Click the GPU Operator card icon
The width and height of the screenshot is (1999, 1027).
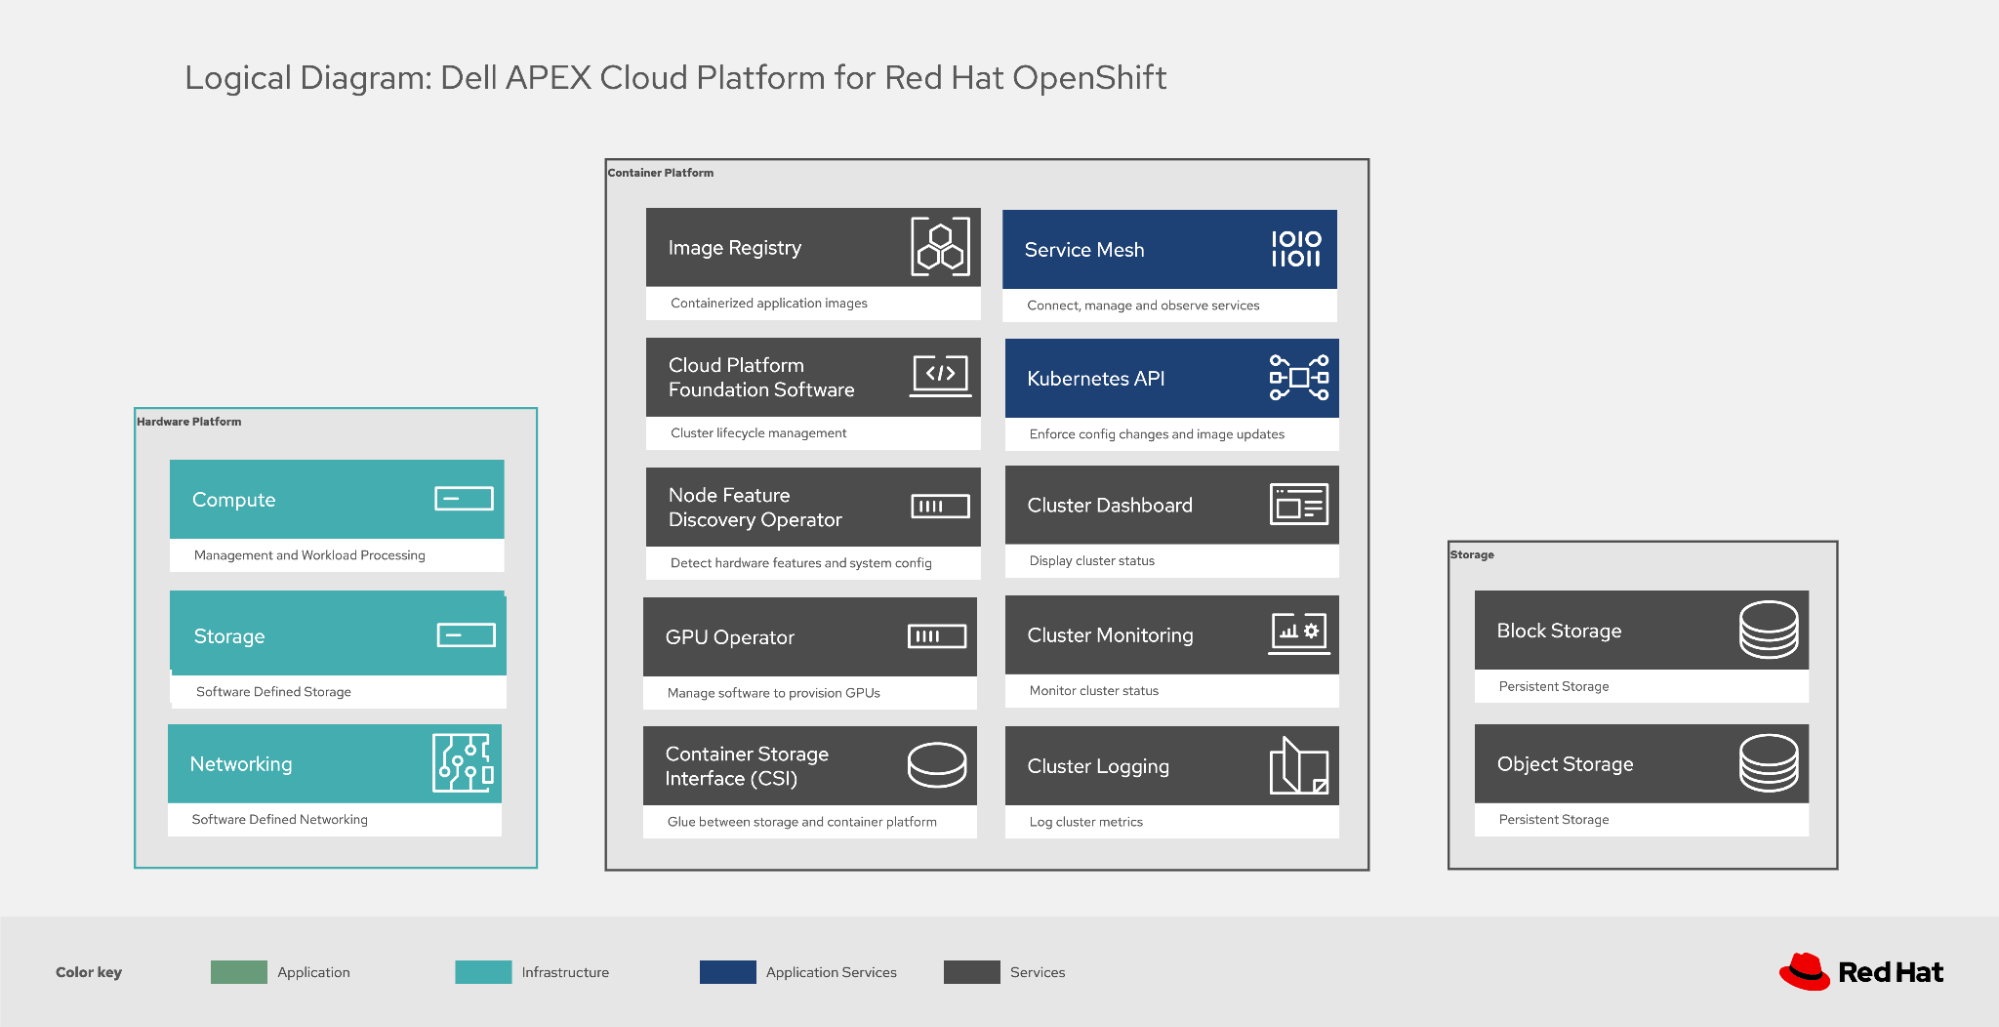[x=936, y=637]
